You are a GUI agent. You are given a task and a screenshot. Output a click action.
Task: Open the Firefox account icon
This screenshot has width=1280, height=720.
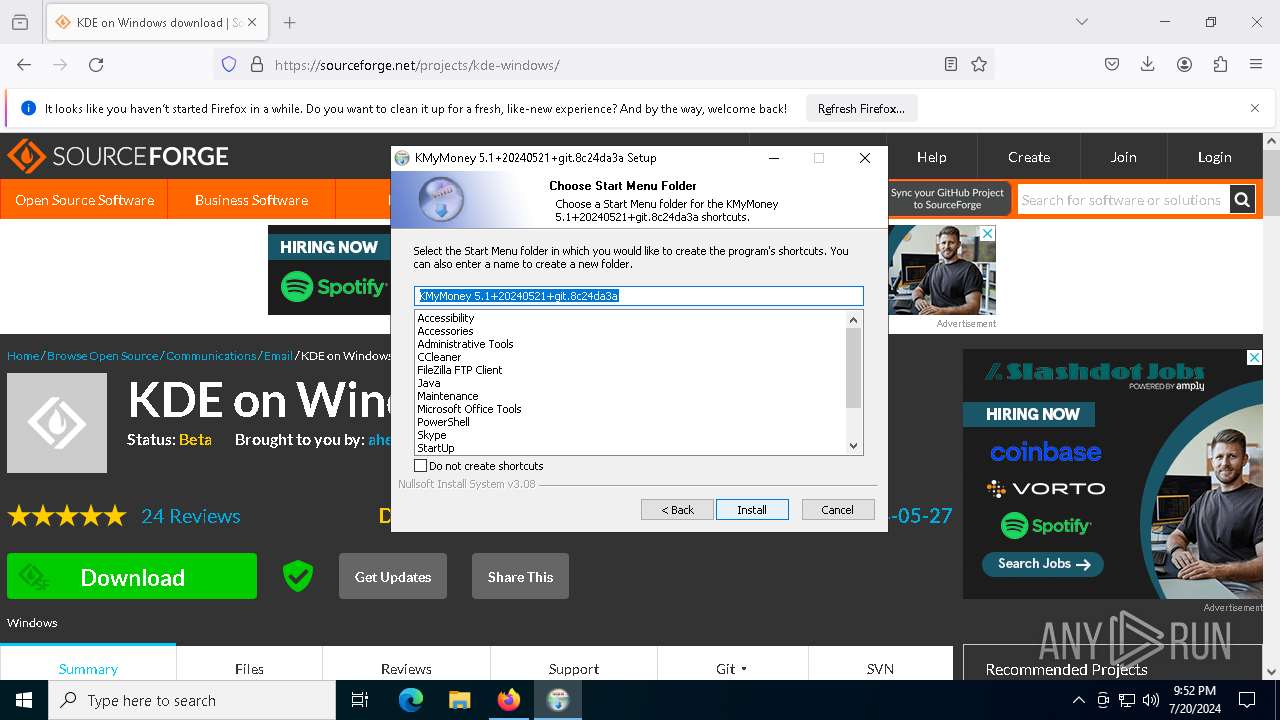click(x=1184, y=64)
